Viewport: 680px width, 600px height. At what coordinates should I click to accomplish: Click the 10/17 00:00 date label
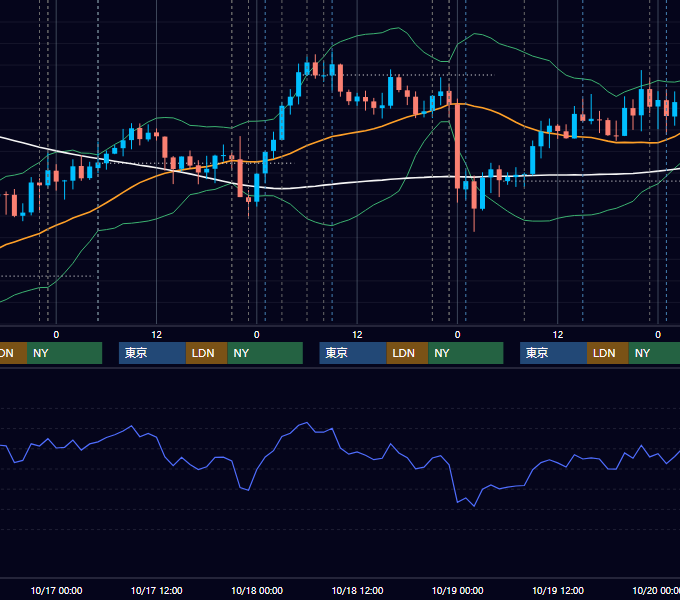[x=56, y=590]
